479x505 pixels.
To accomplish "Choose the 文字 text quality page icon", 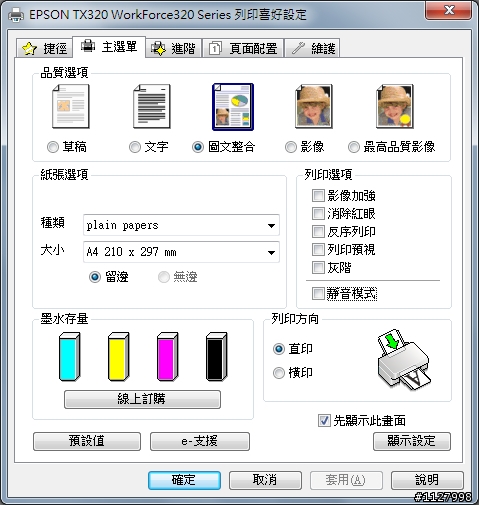I will [x=152, y=106].
